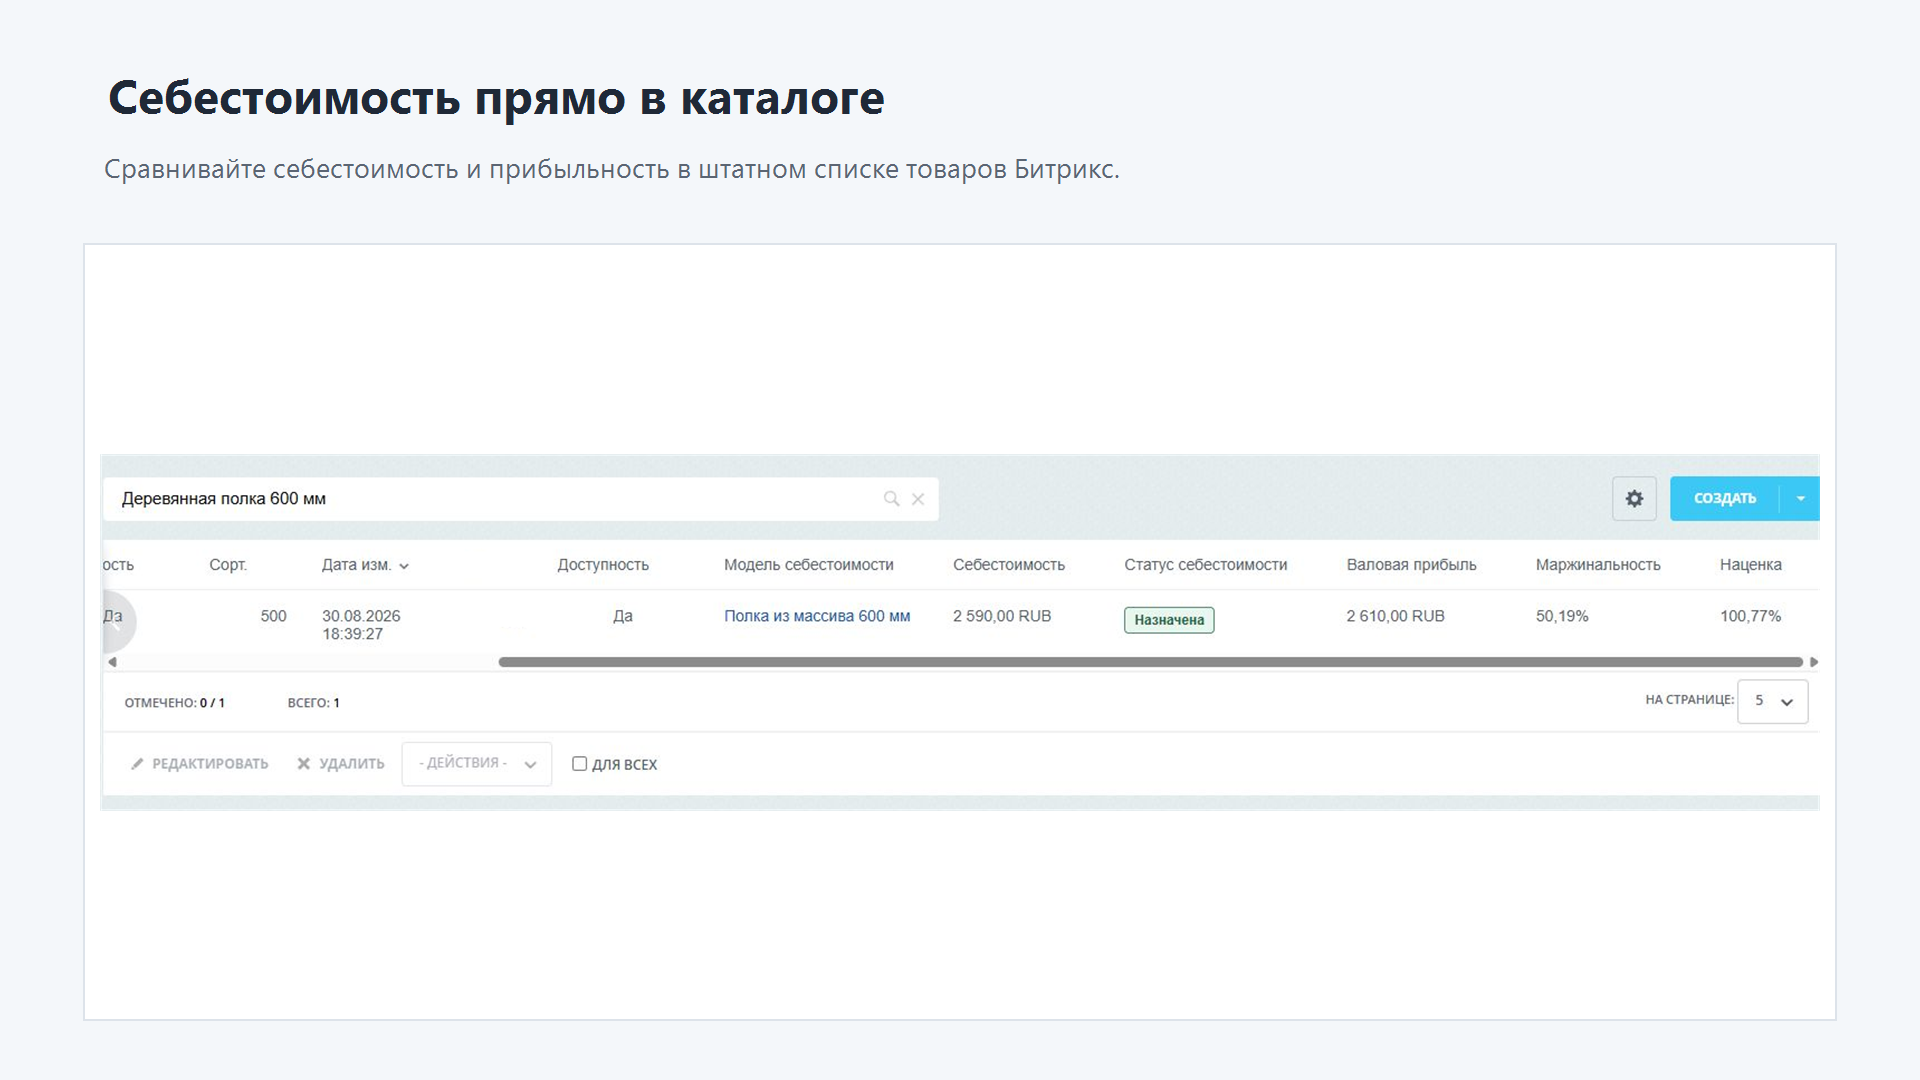Click the ВСЕГО: 1 counter
The height and width of the screenshot is (1080, 1920).
[x=313, y=703]
